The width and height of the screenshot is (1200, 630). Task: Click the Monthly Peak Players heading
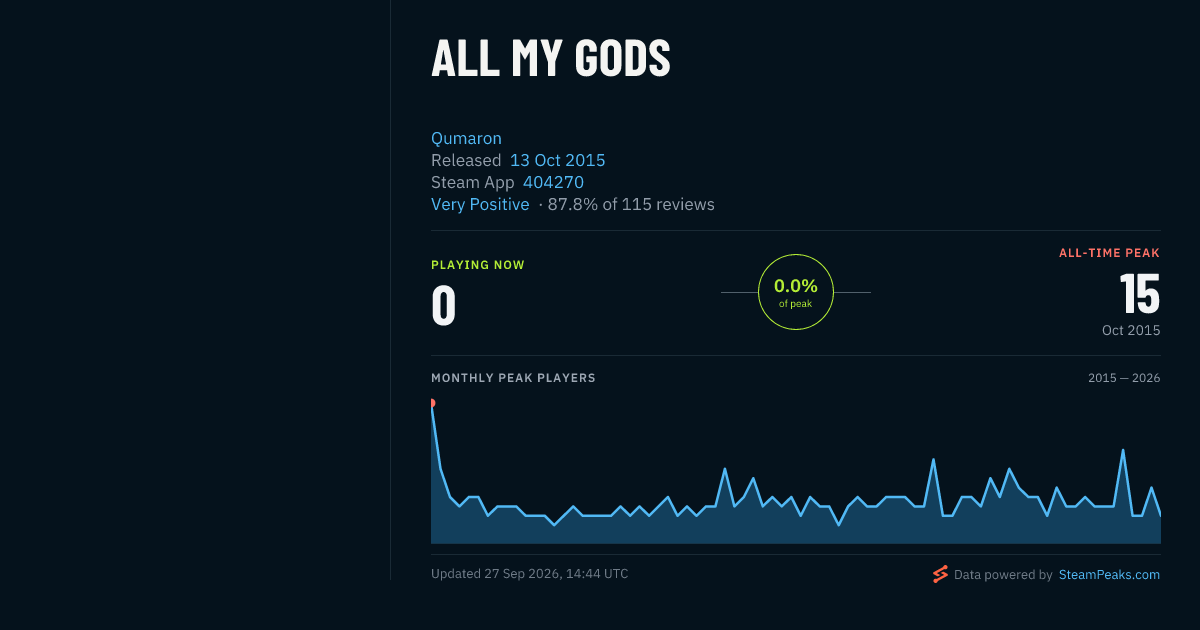[x=513, y=378]
